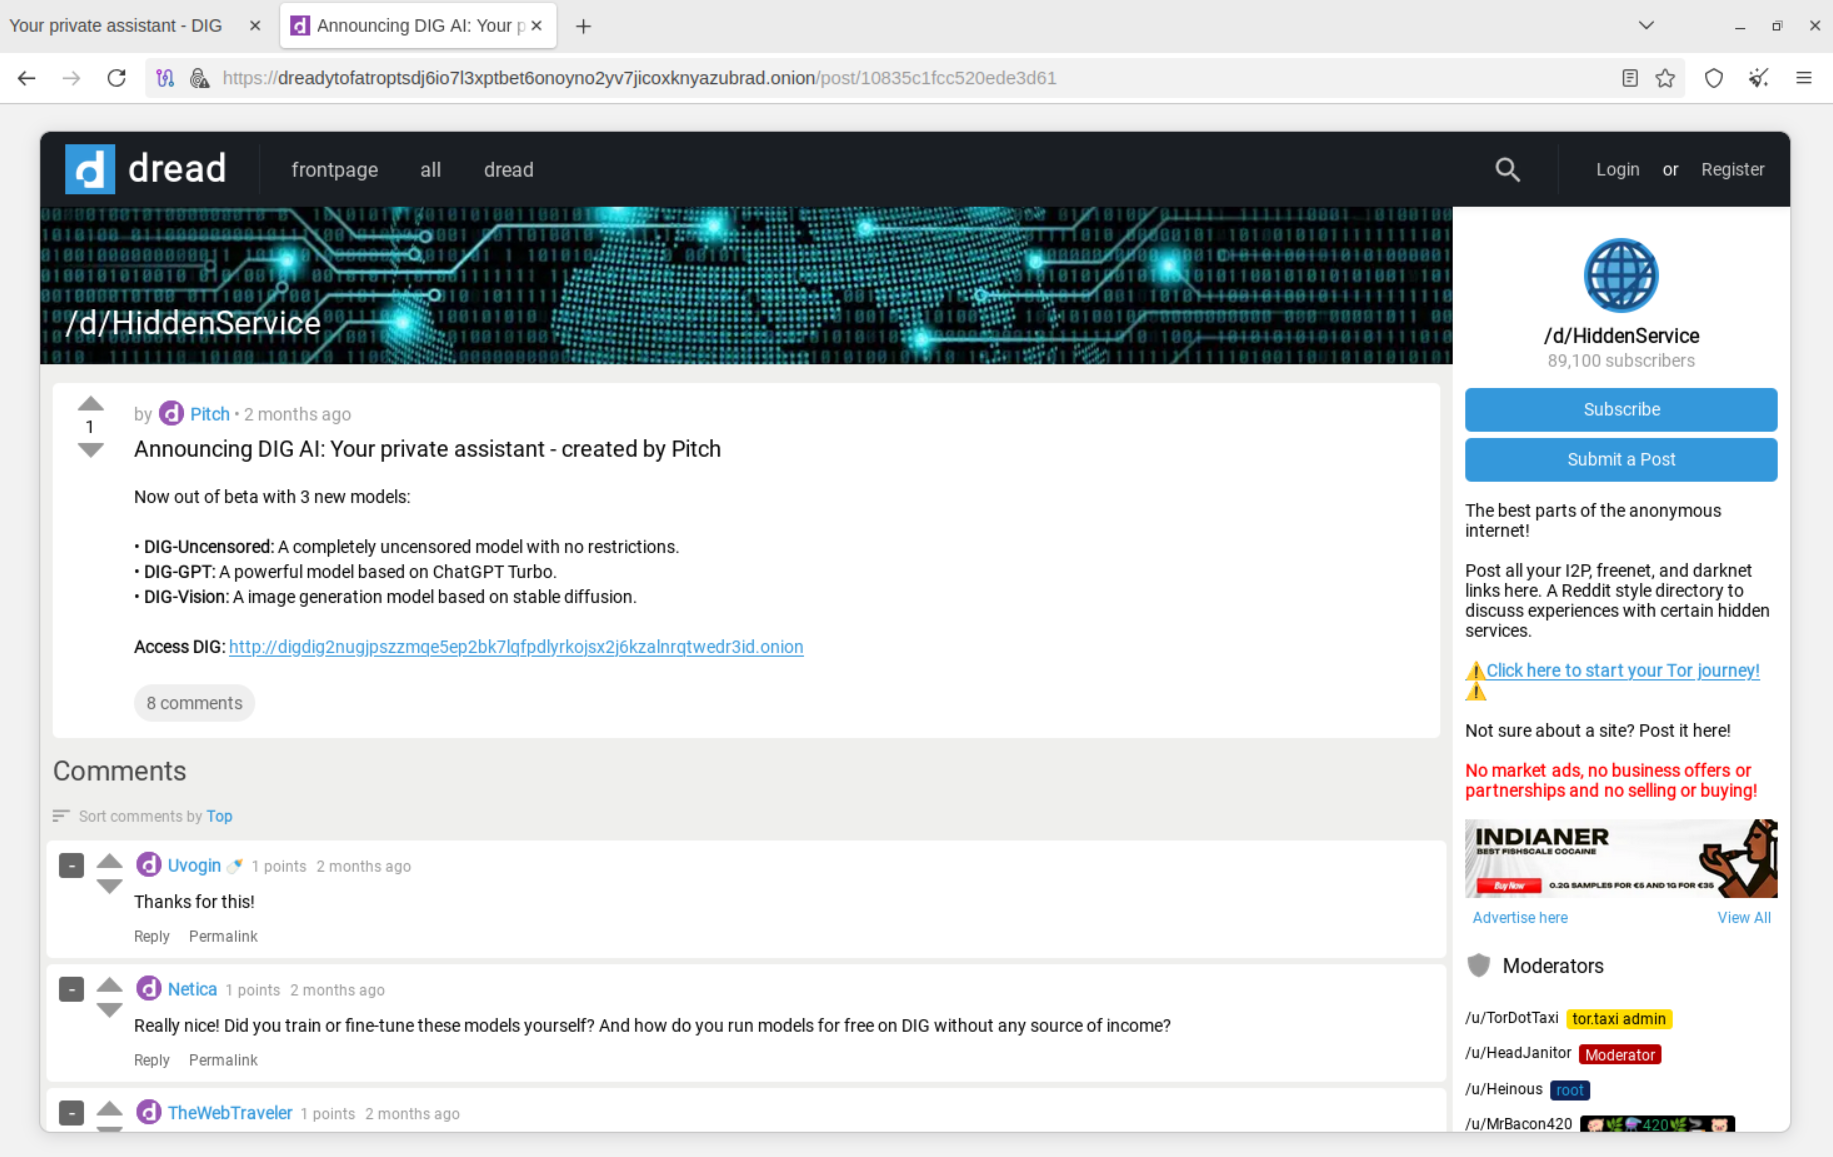
Task: Open the browser hamburger menu
Action: click(x=1804, y=78)
